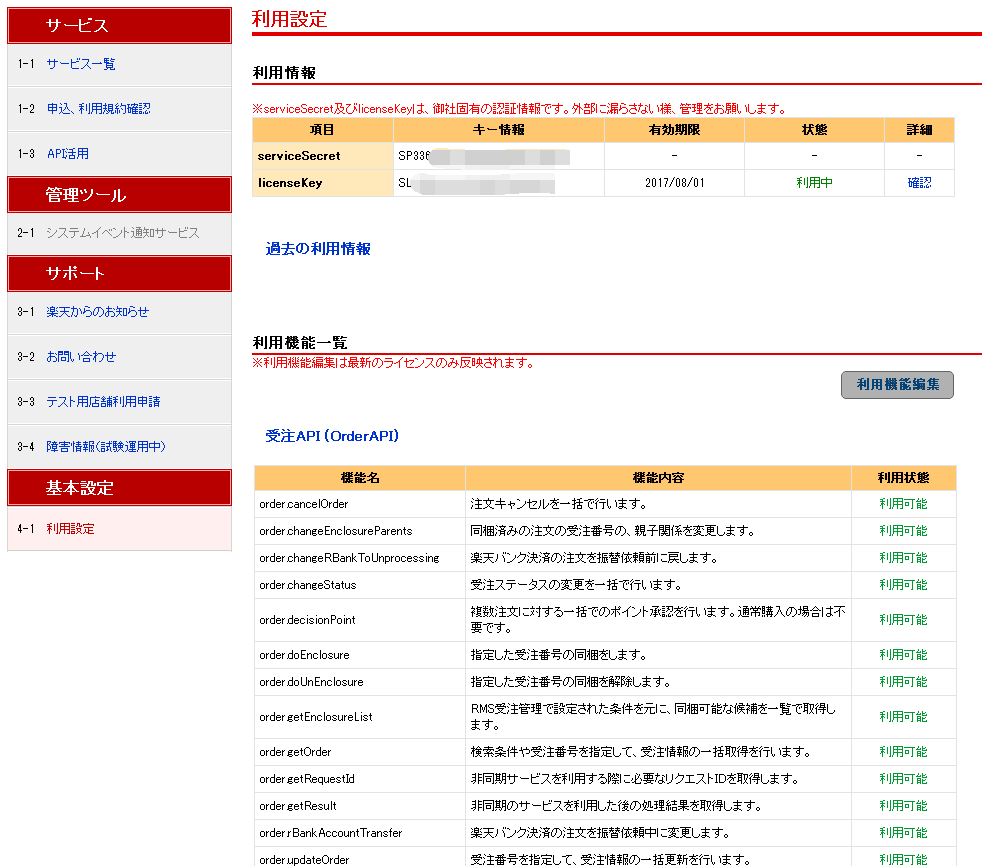Click the 利用機能編集 button
This screenshot has width=989, height=866.
[x=897, y=385]
